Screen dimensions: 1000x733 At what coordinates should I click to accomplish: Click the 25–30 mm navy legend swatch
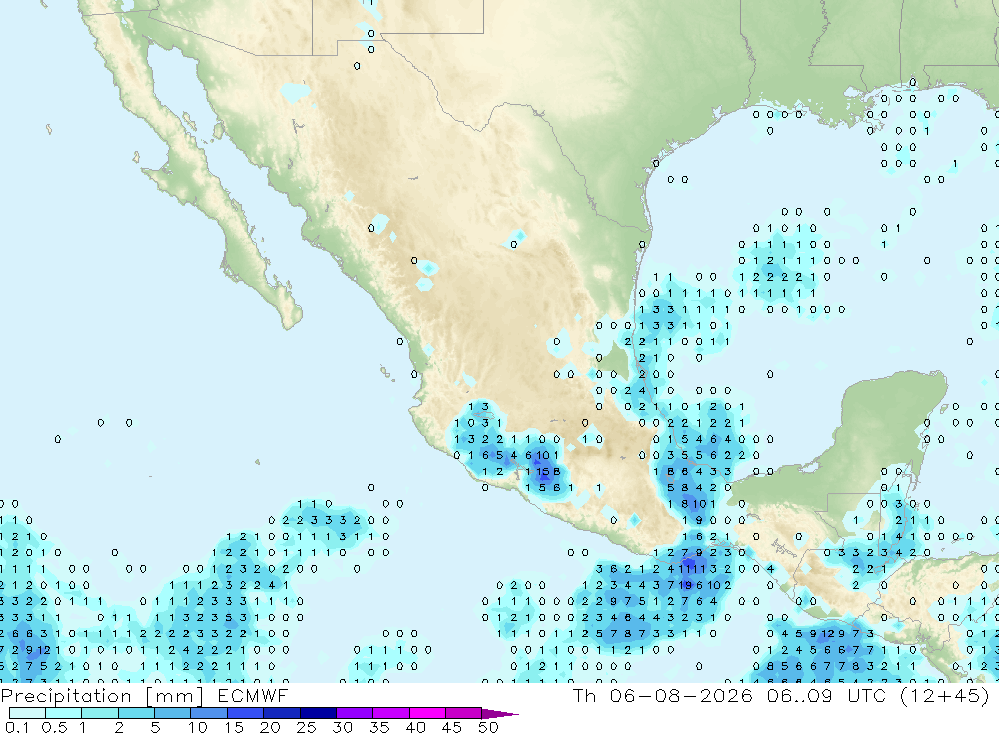click(x=318, y=713)
